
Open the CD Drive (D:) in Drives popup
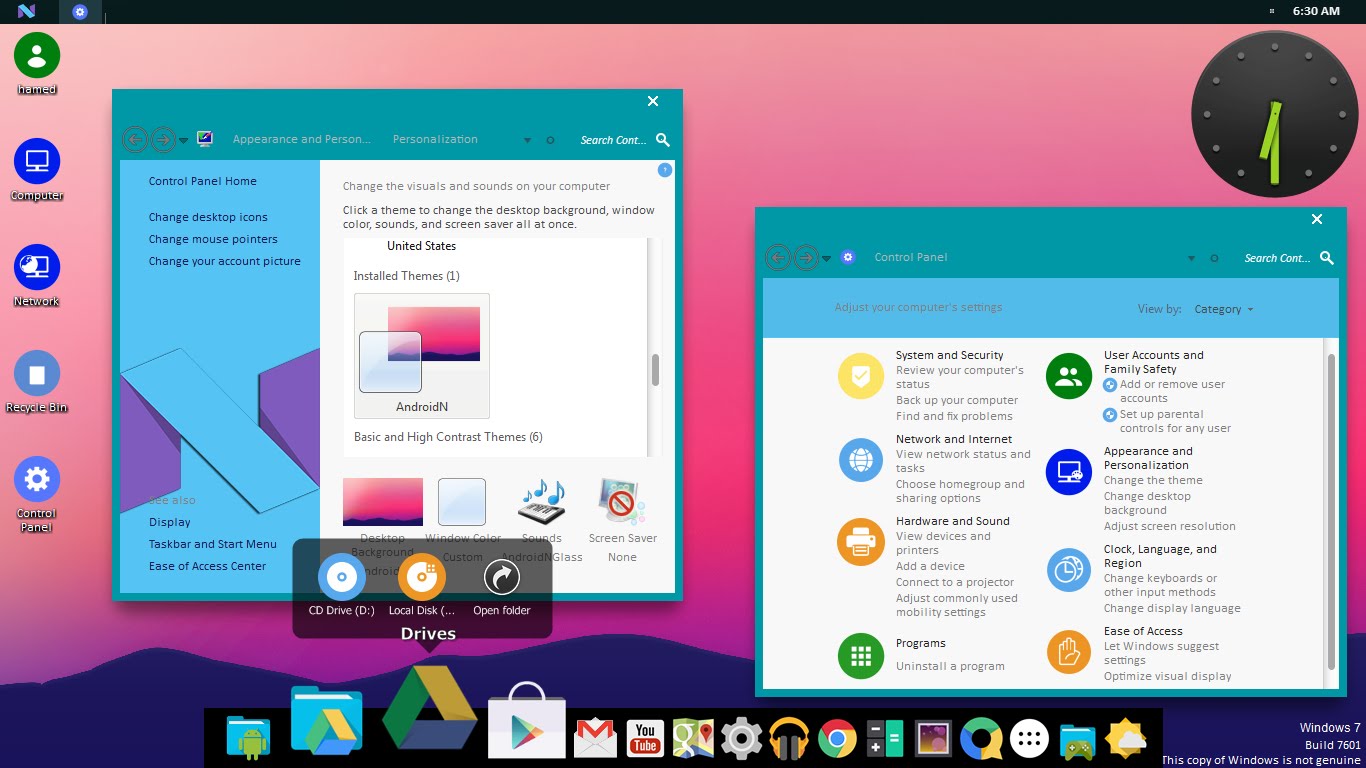tap(341, 577)
